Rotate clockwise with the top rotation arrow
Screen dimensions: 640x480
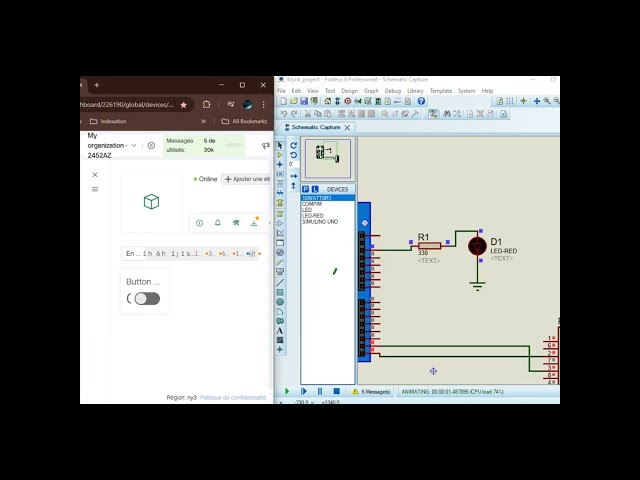[293, 145]
